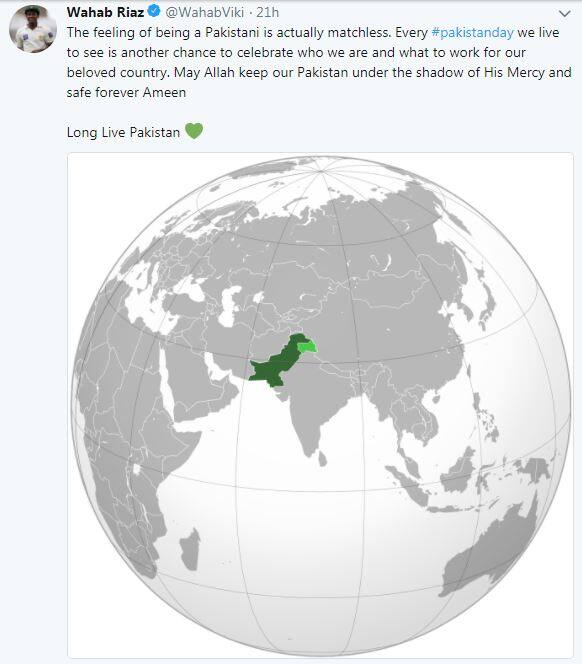This screenshot has height=664, width=582.
Task: Open Wahab Riaz's profile avatar photo
Action: tap(33, 29)
